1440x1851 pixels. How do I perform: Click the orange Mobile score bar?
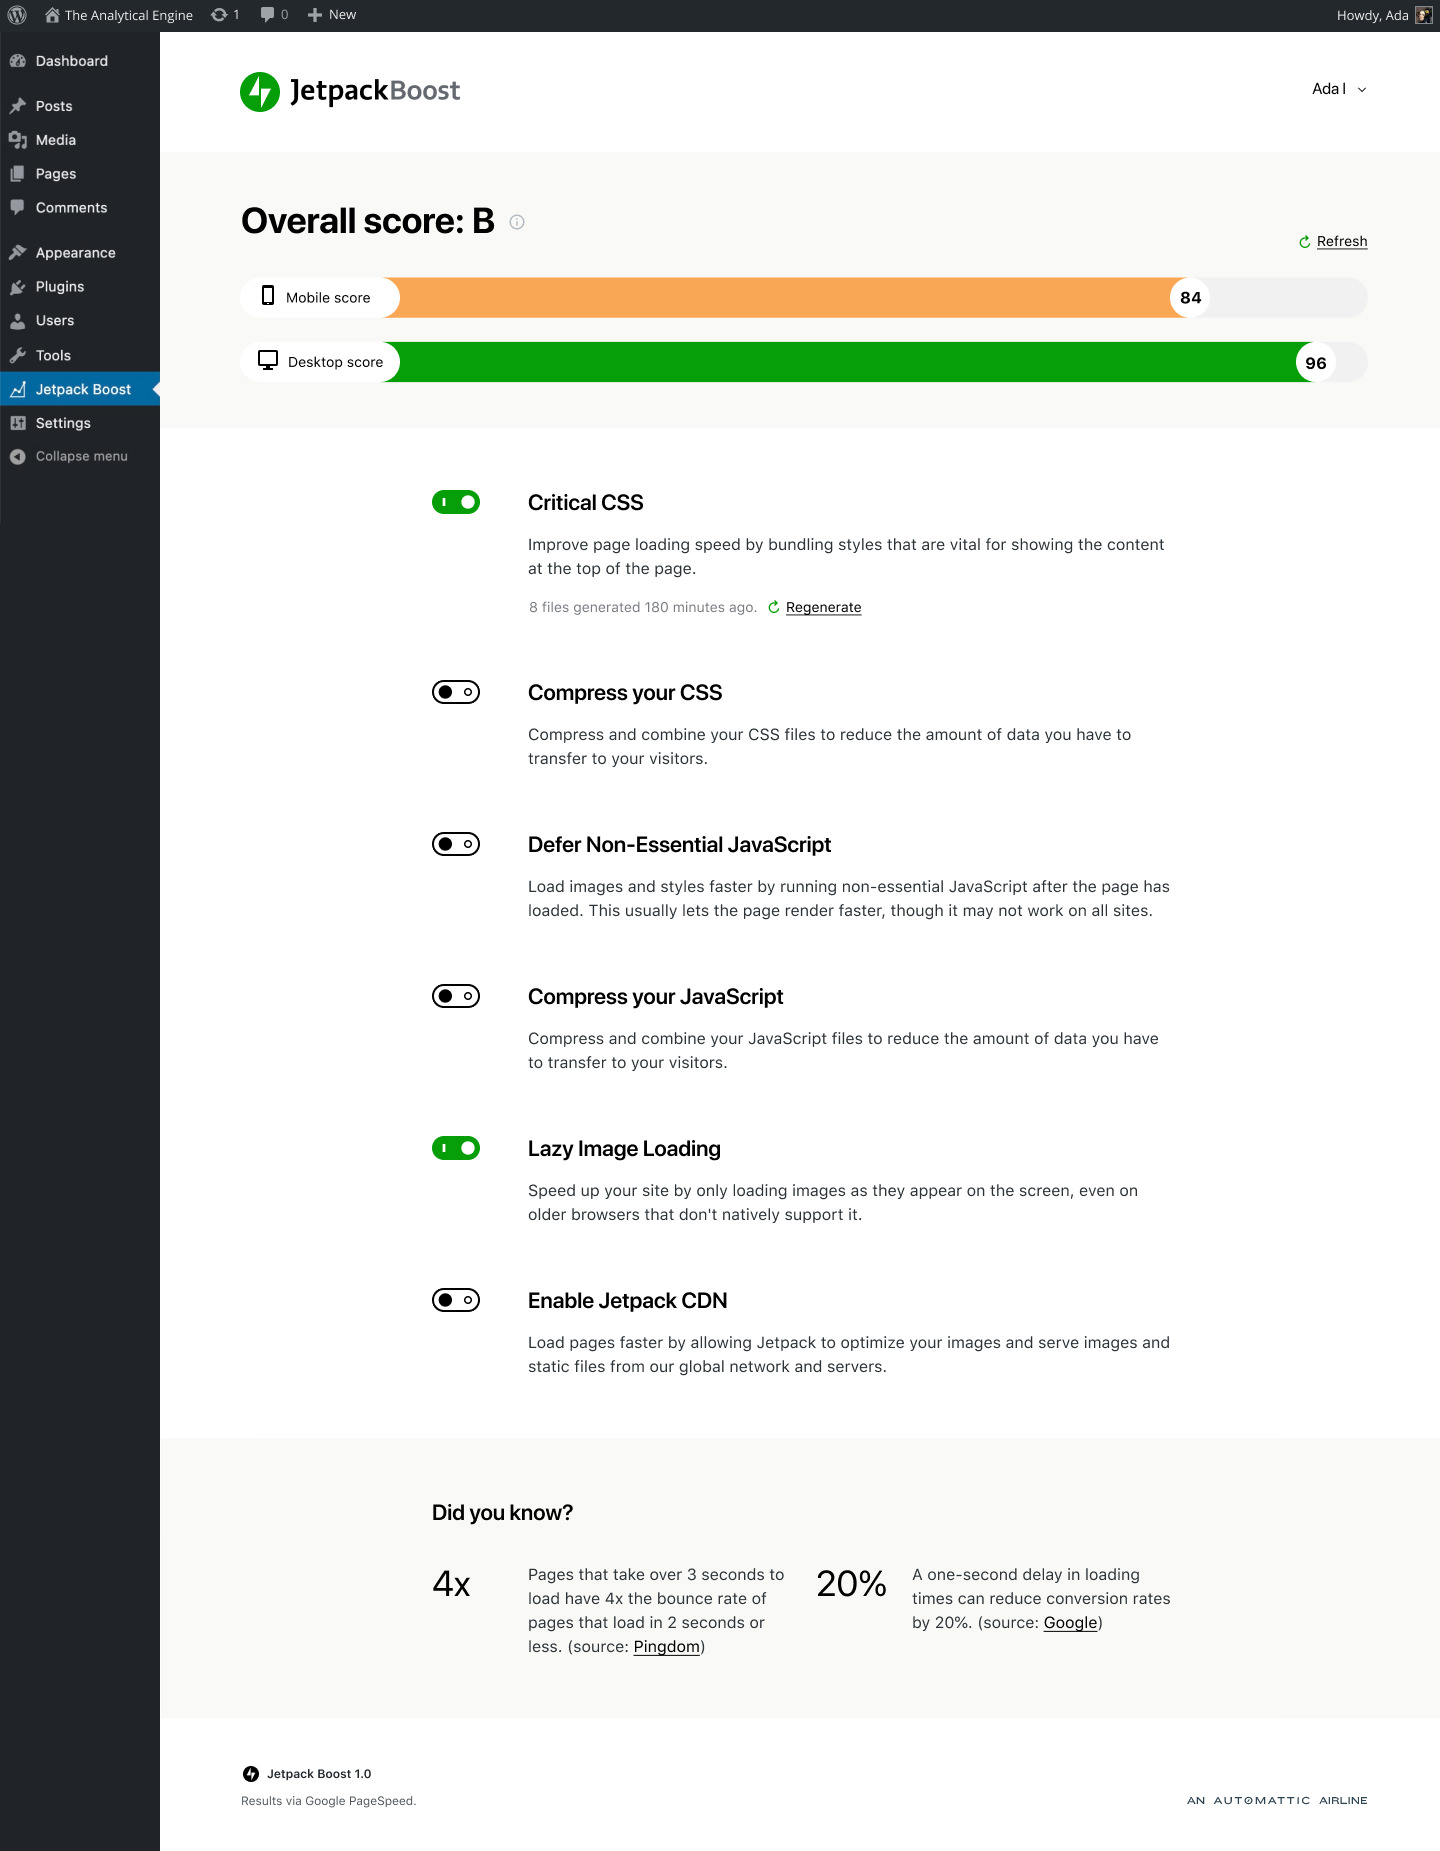pos(780,298)
